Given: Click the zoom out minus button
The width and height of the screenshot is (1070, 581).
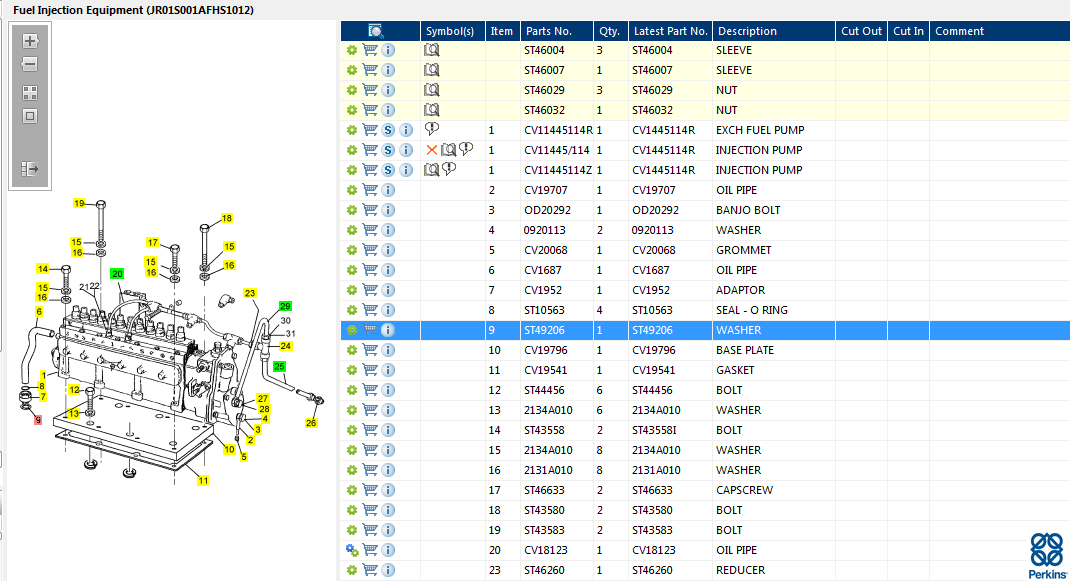Looking at the screenshot, I should coord(30,65).
